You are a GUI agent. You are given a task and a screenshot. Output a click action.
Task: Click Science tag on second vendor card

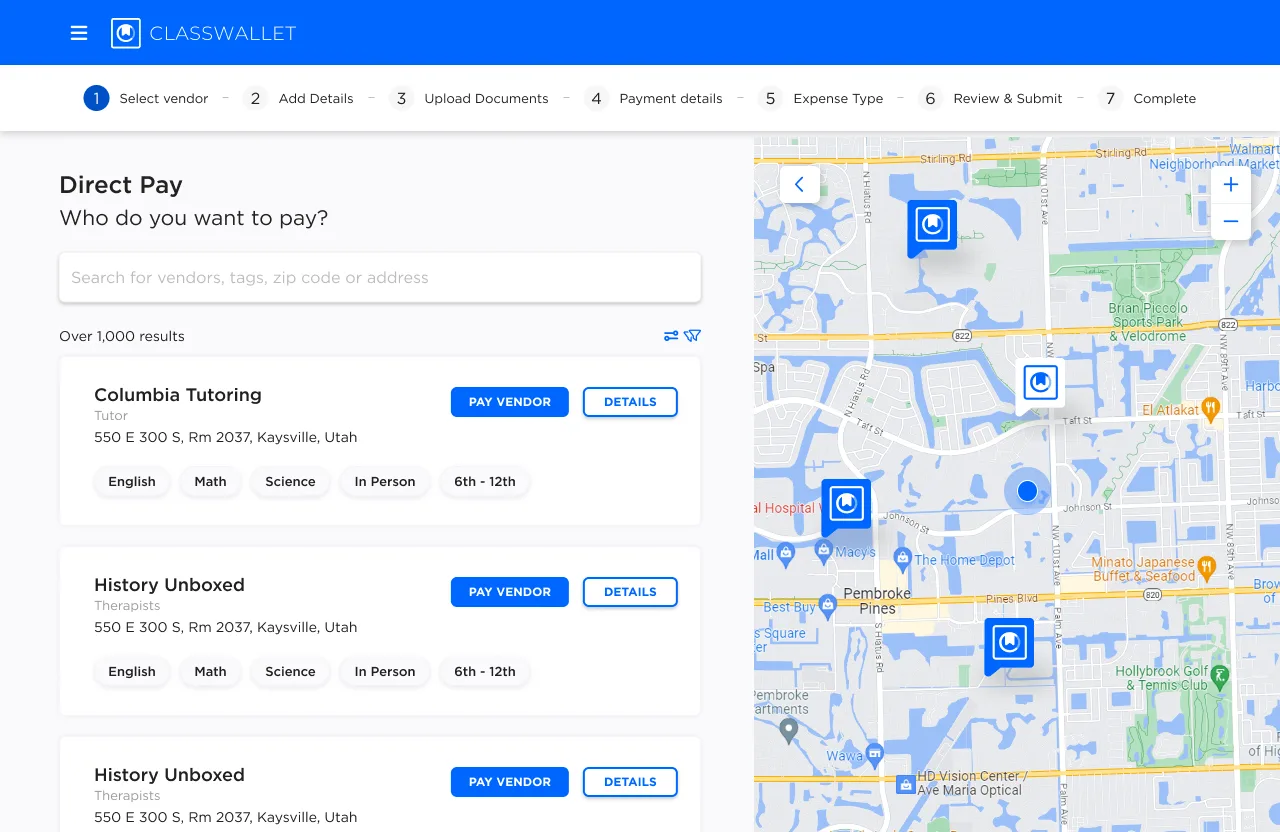point(290,671)
